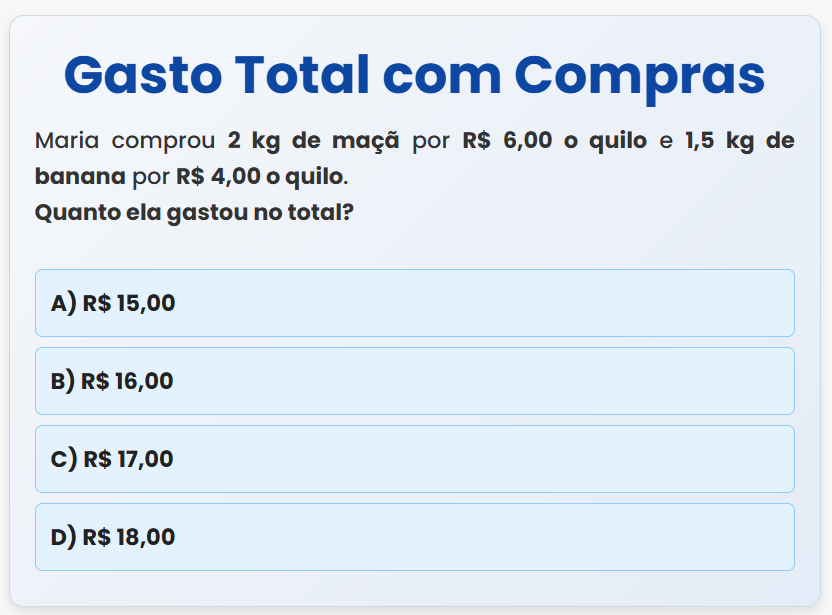
Task: Click the question "Quanto ela gastou no total?"
Action: pyautogui.click(x=196, y=212)
